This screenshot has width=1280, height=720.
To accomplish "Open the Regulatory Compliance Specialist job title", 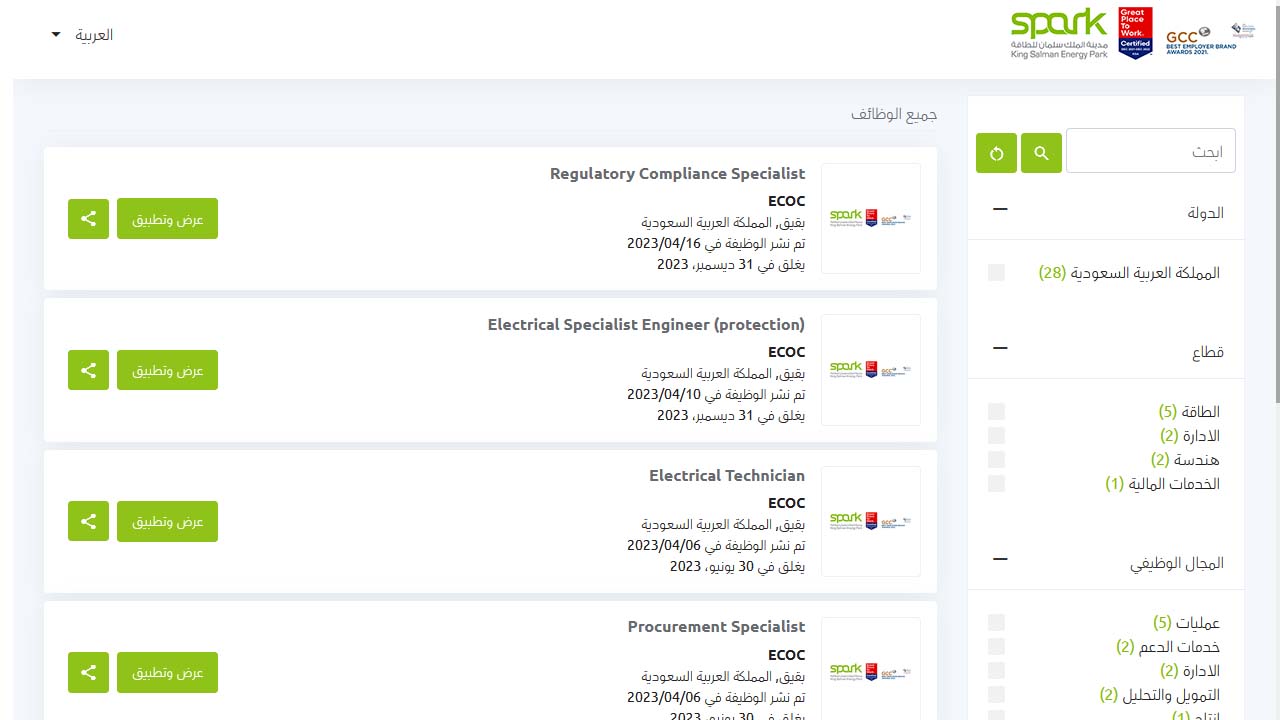I will click(x=677, y=174).
